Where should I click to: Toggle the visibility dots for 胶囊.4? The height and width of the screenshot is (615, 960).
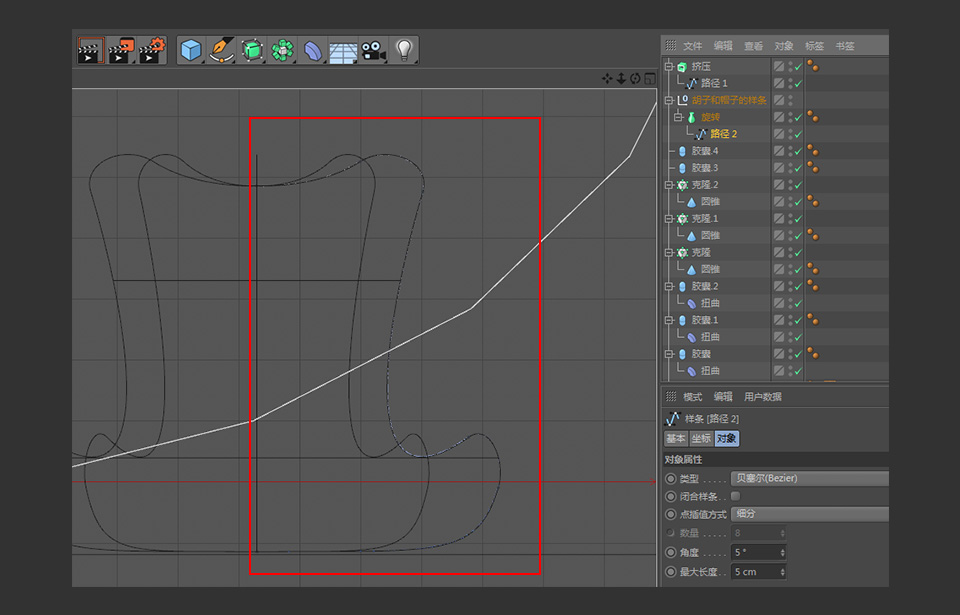pos(788,151)
